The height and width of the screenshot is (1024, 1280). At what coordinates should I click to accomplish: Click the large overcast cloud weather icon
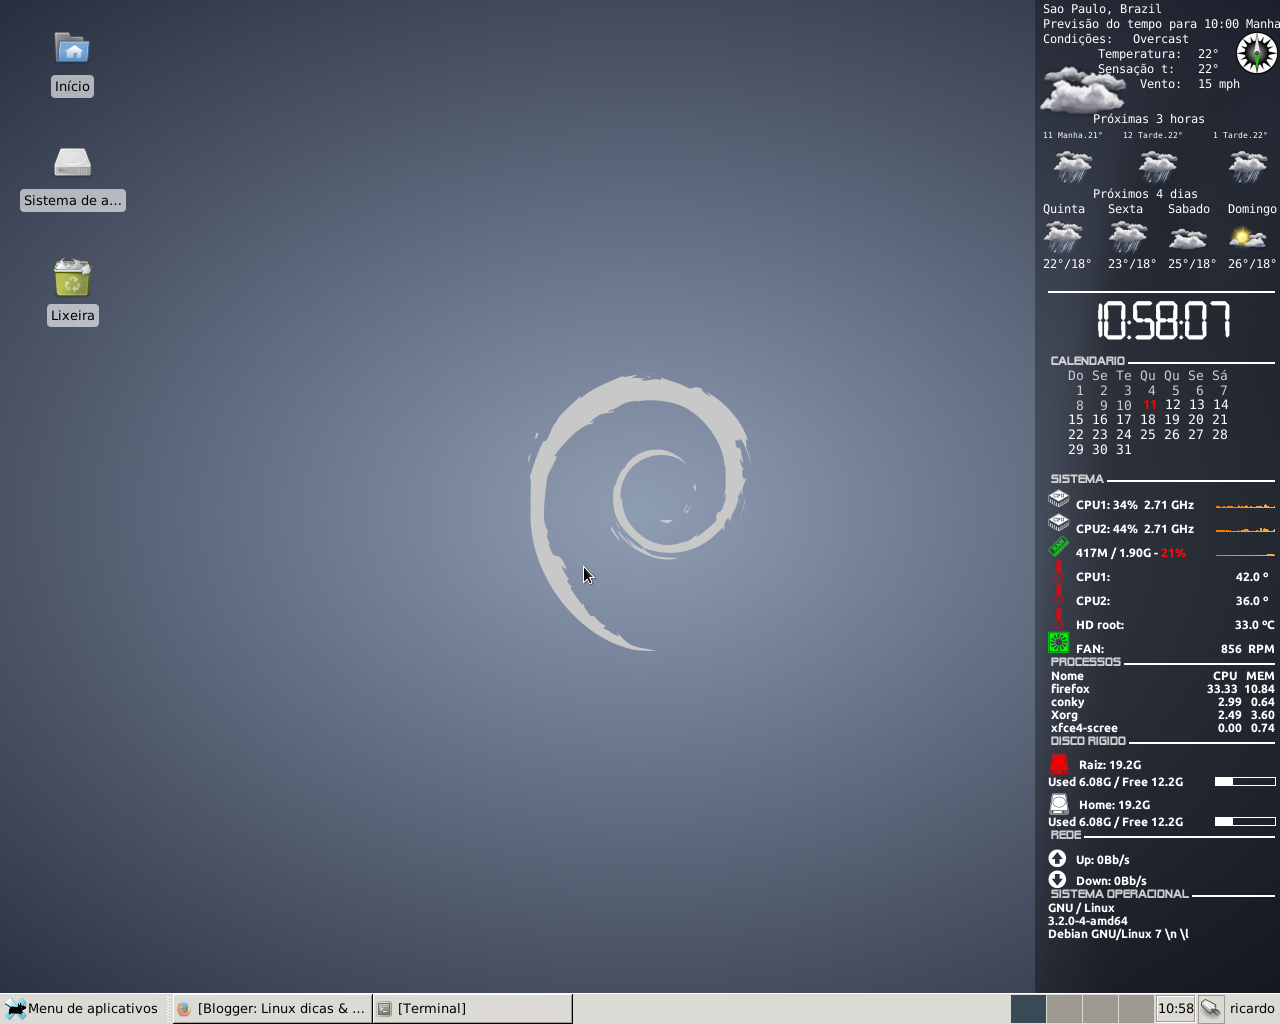pos(1081,89)
